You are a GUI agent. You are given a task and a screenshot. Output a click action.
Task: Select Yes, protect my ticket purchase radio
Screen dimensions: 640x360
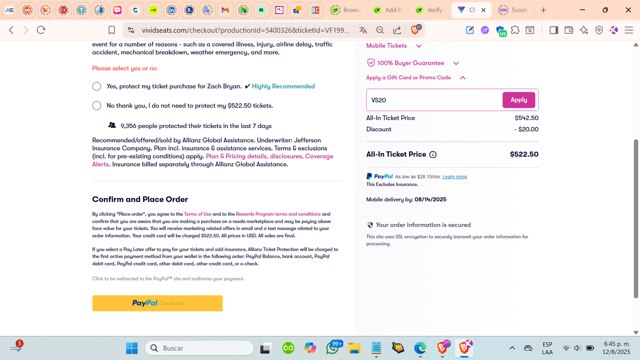point(96,86)
